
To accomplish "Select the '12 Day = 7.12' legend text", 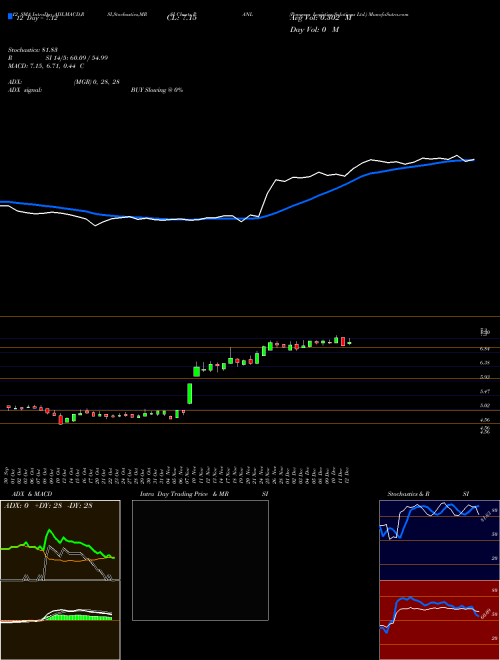I will (x=36, y=19).
